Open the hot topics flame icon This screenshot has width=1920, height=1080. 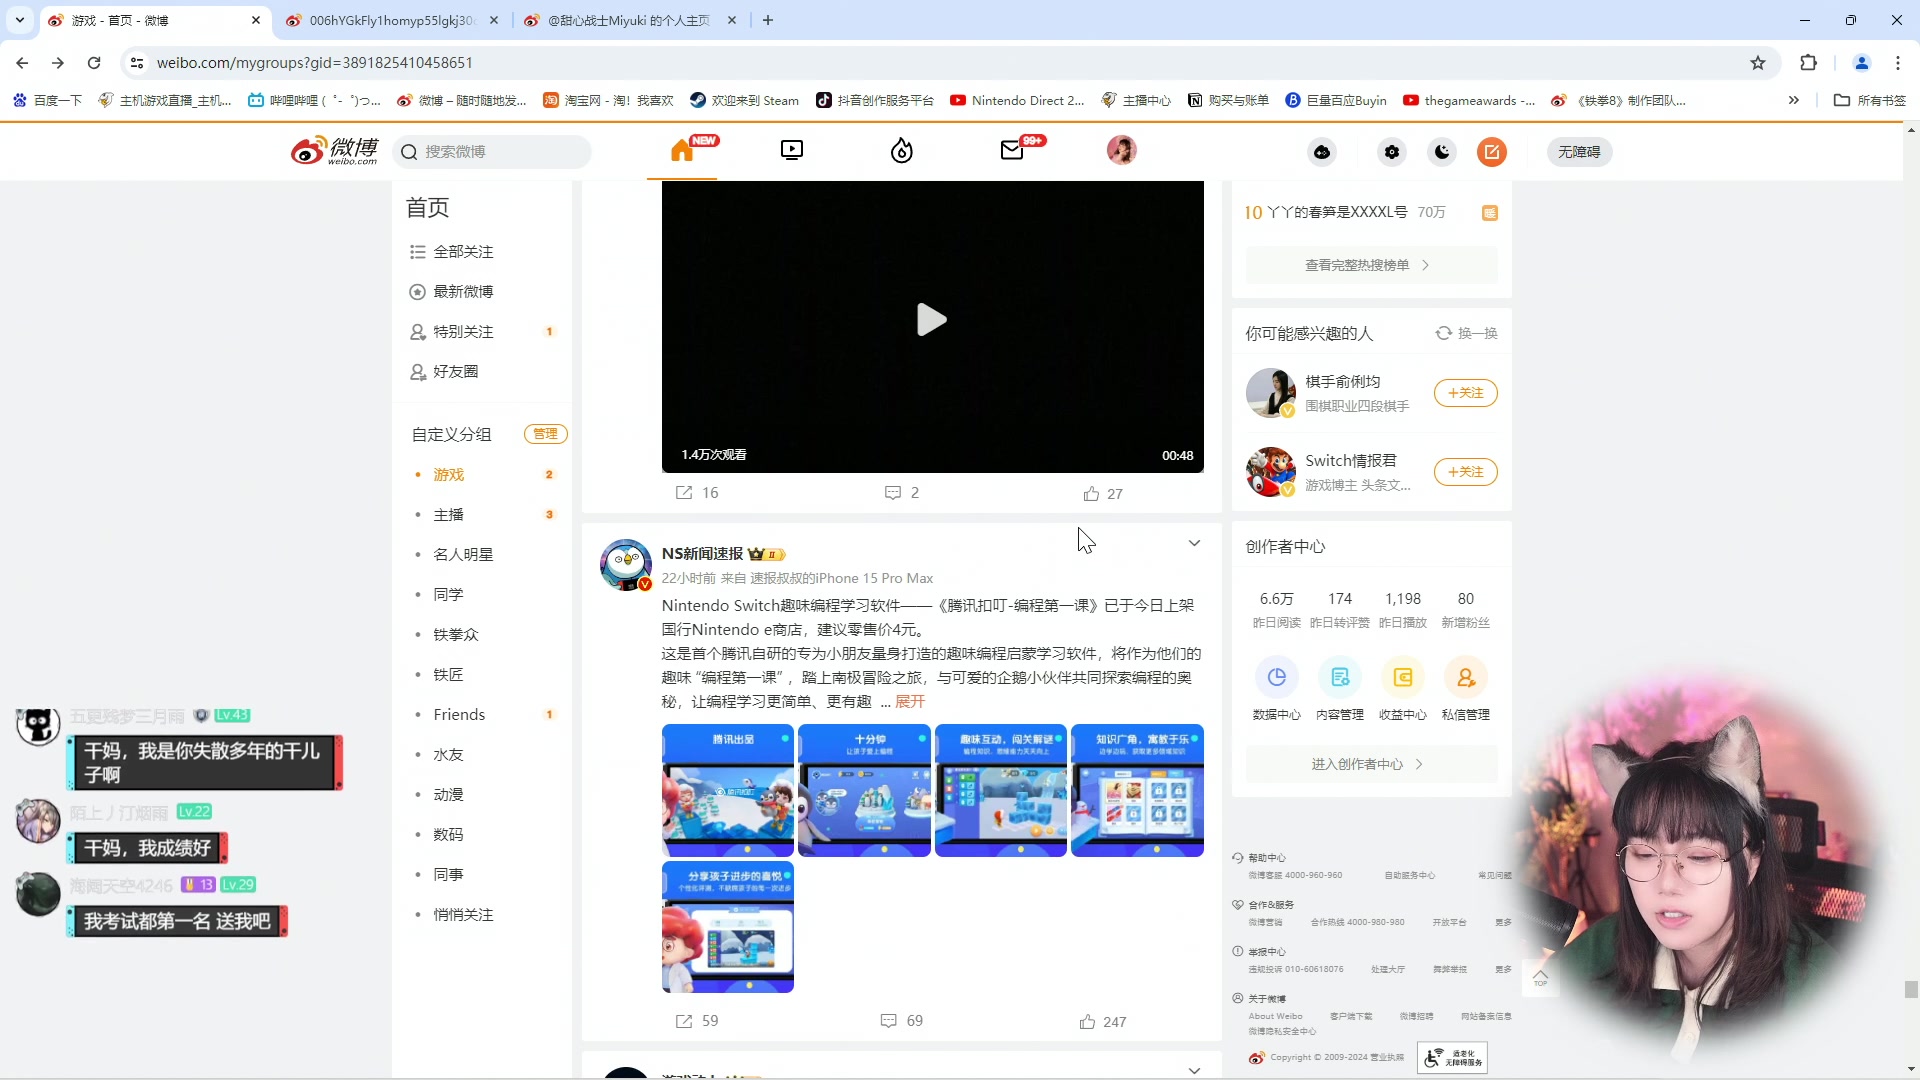point(902,150)
